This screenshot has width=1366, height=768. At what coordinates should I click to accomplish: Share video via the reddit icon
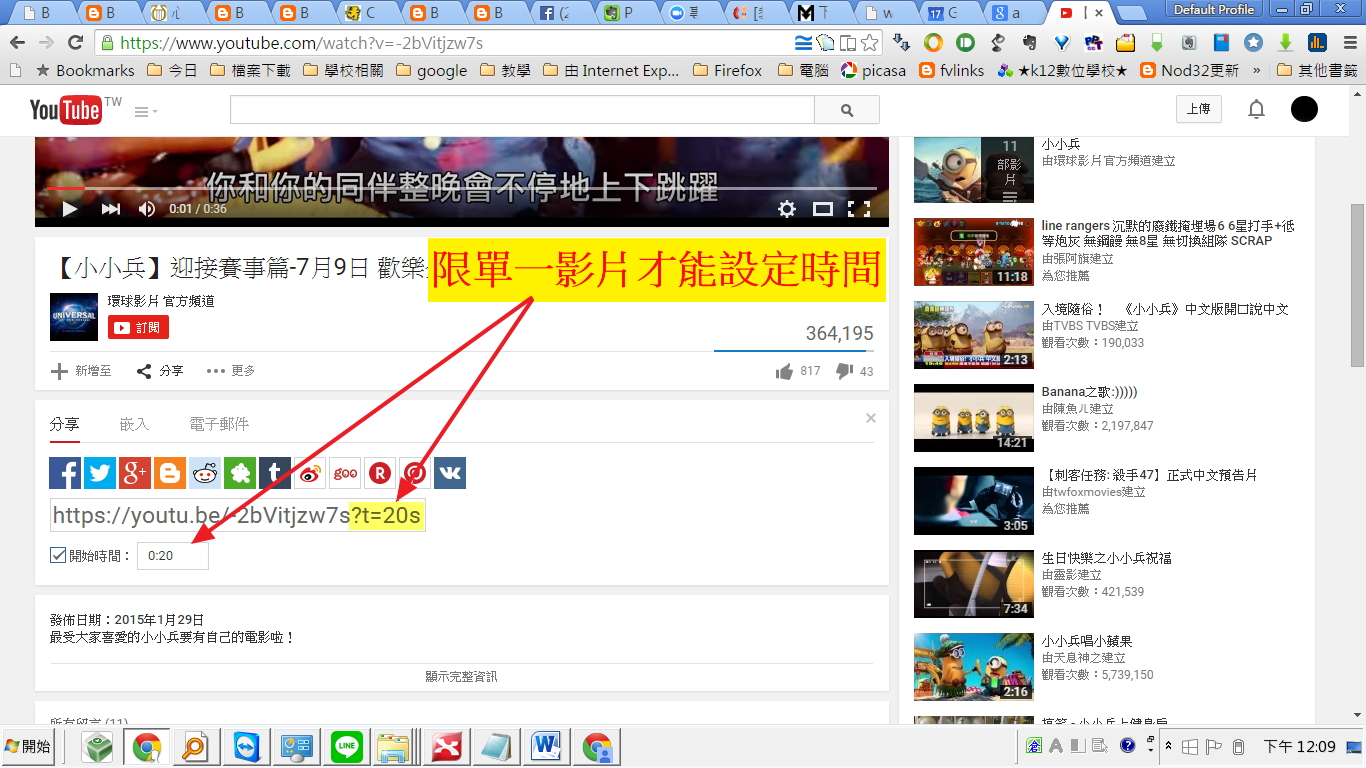click(x=205, y=473)
